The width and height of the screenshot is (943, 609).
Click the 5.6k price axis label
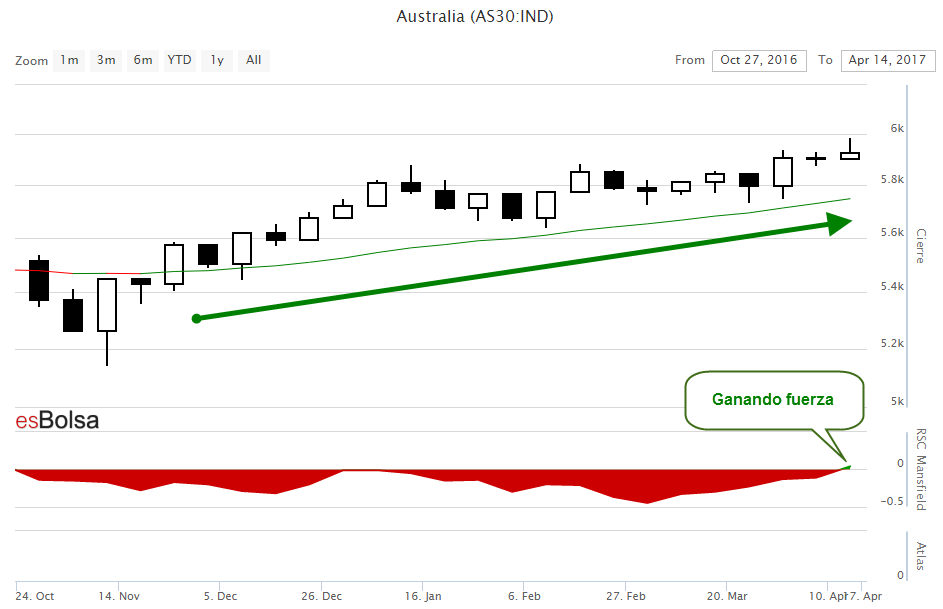[x=892, y=232]
